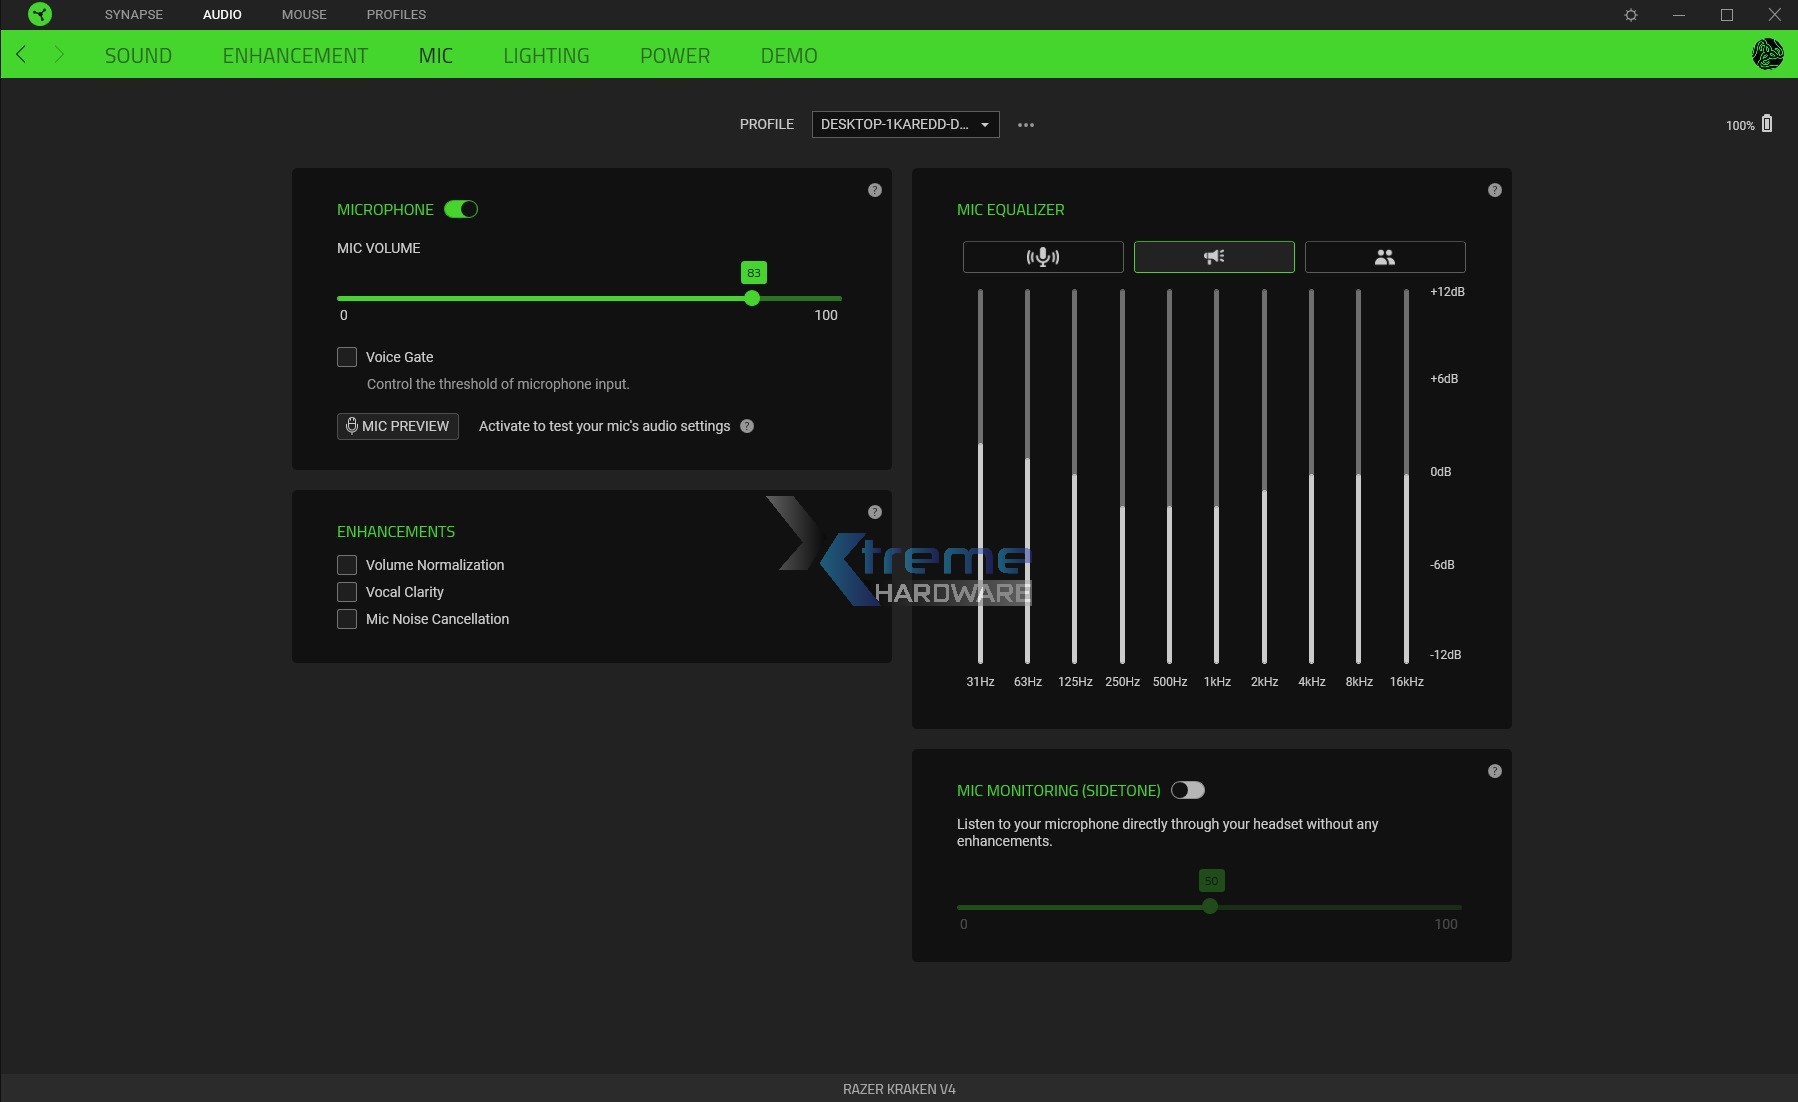Select the mic boost equalizer preset icon
Screen dimensions: 1798x1102
tap(1043, 257)
